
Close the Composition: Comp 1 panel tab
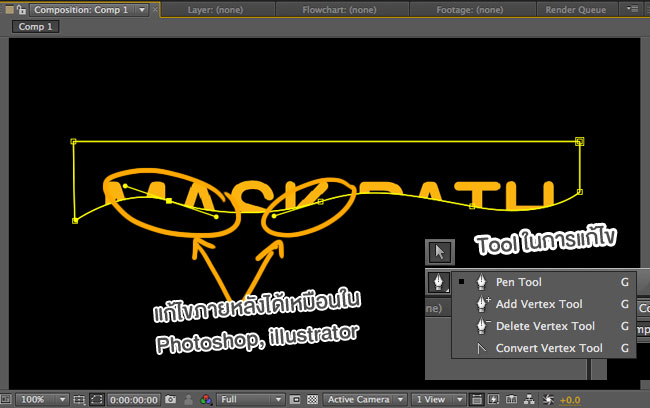click(155, 9)
